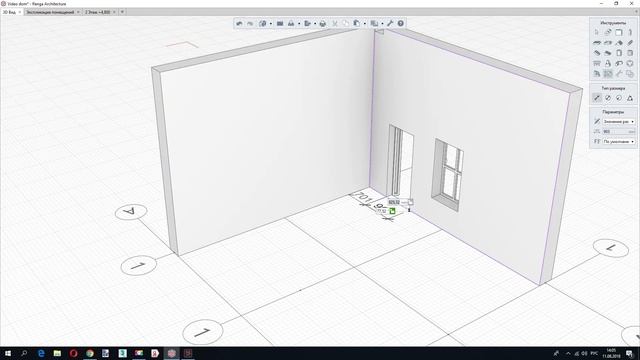
Task: Select the arrow selection tool in Инструменты panel
Action: pyautogui.click(x=597, y=32)
